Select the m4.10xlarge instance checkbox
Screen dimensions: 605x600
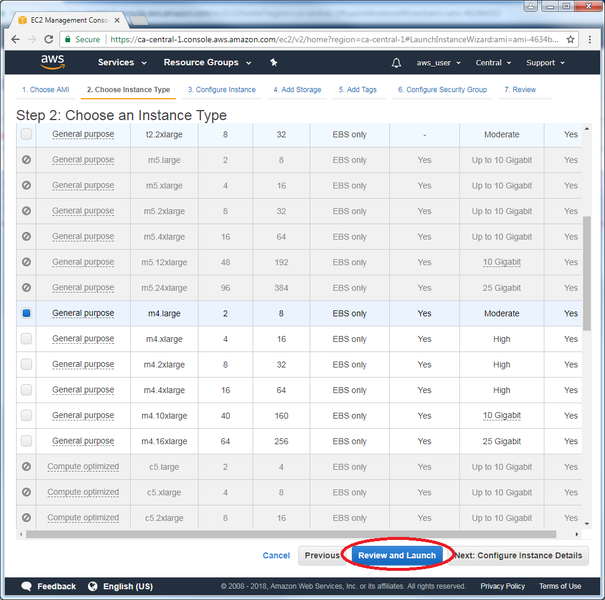click(26, 415)
